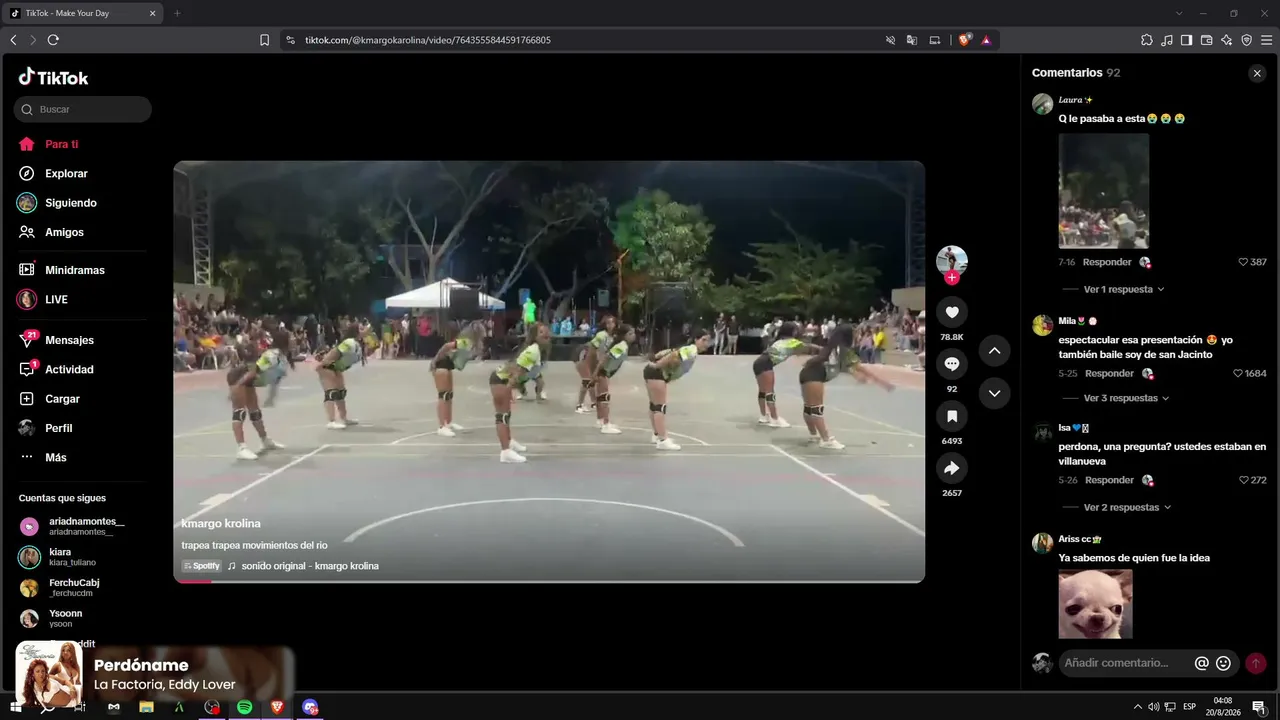Like the video with the heart icon
This screenshot has width=1280, height=720.
click(x=951, y=312)
